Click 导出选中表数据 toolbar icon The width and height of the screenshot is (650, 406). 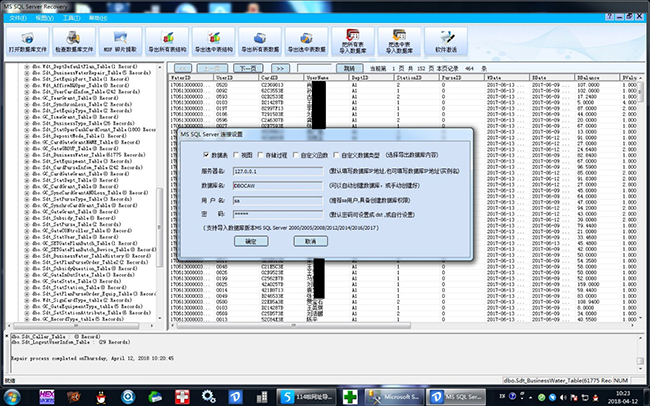coord(306,41)
